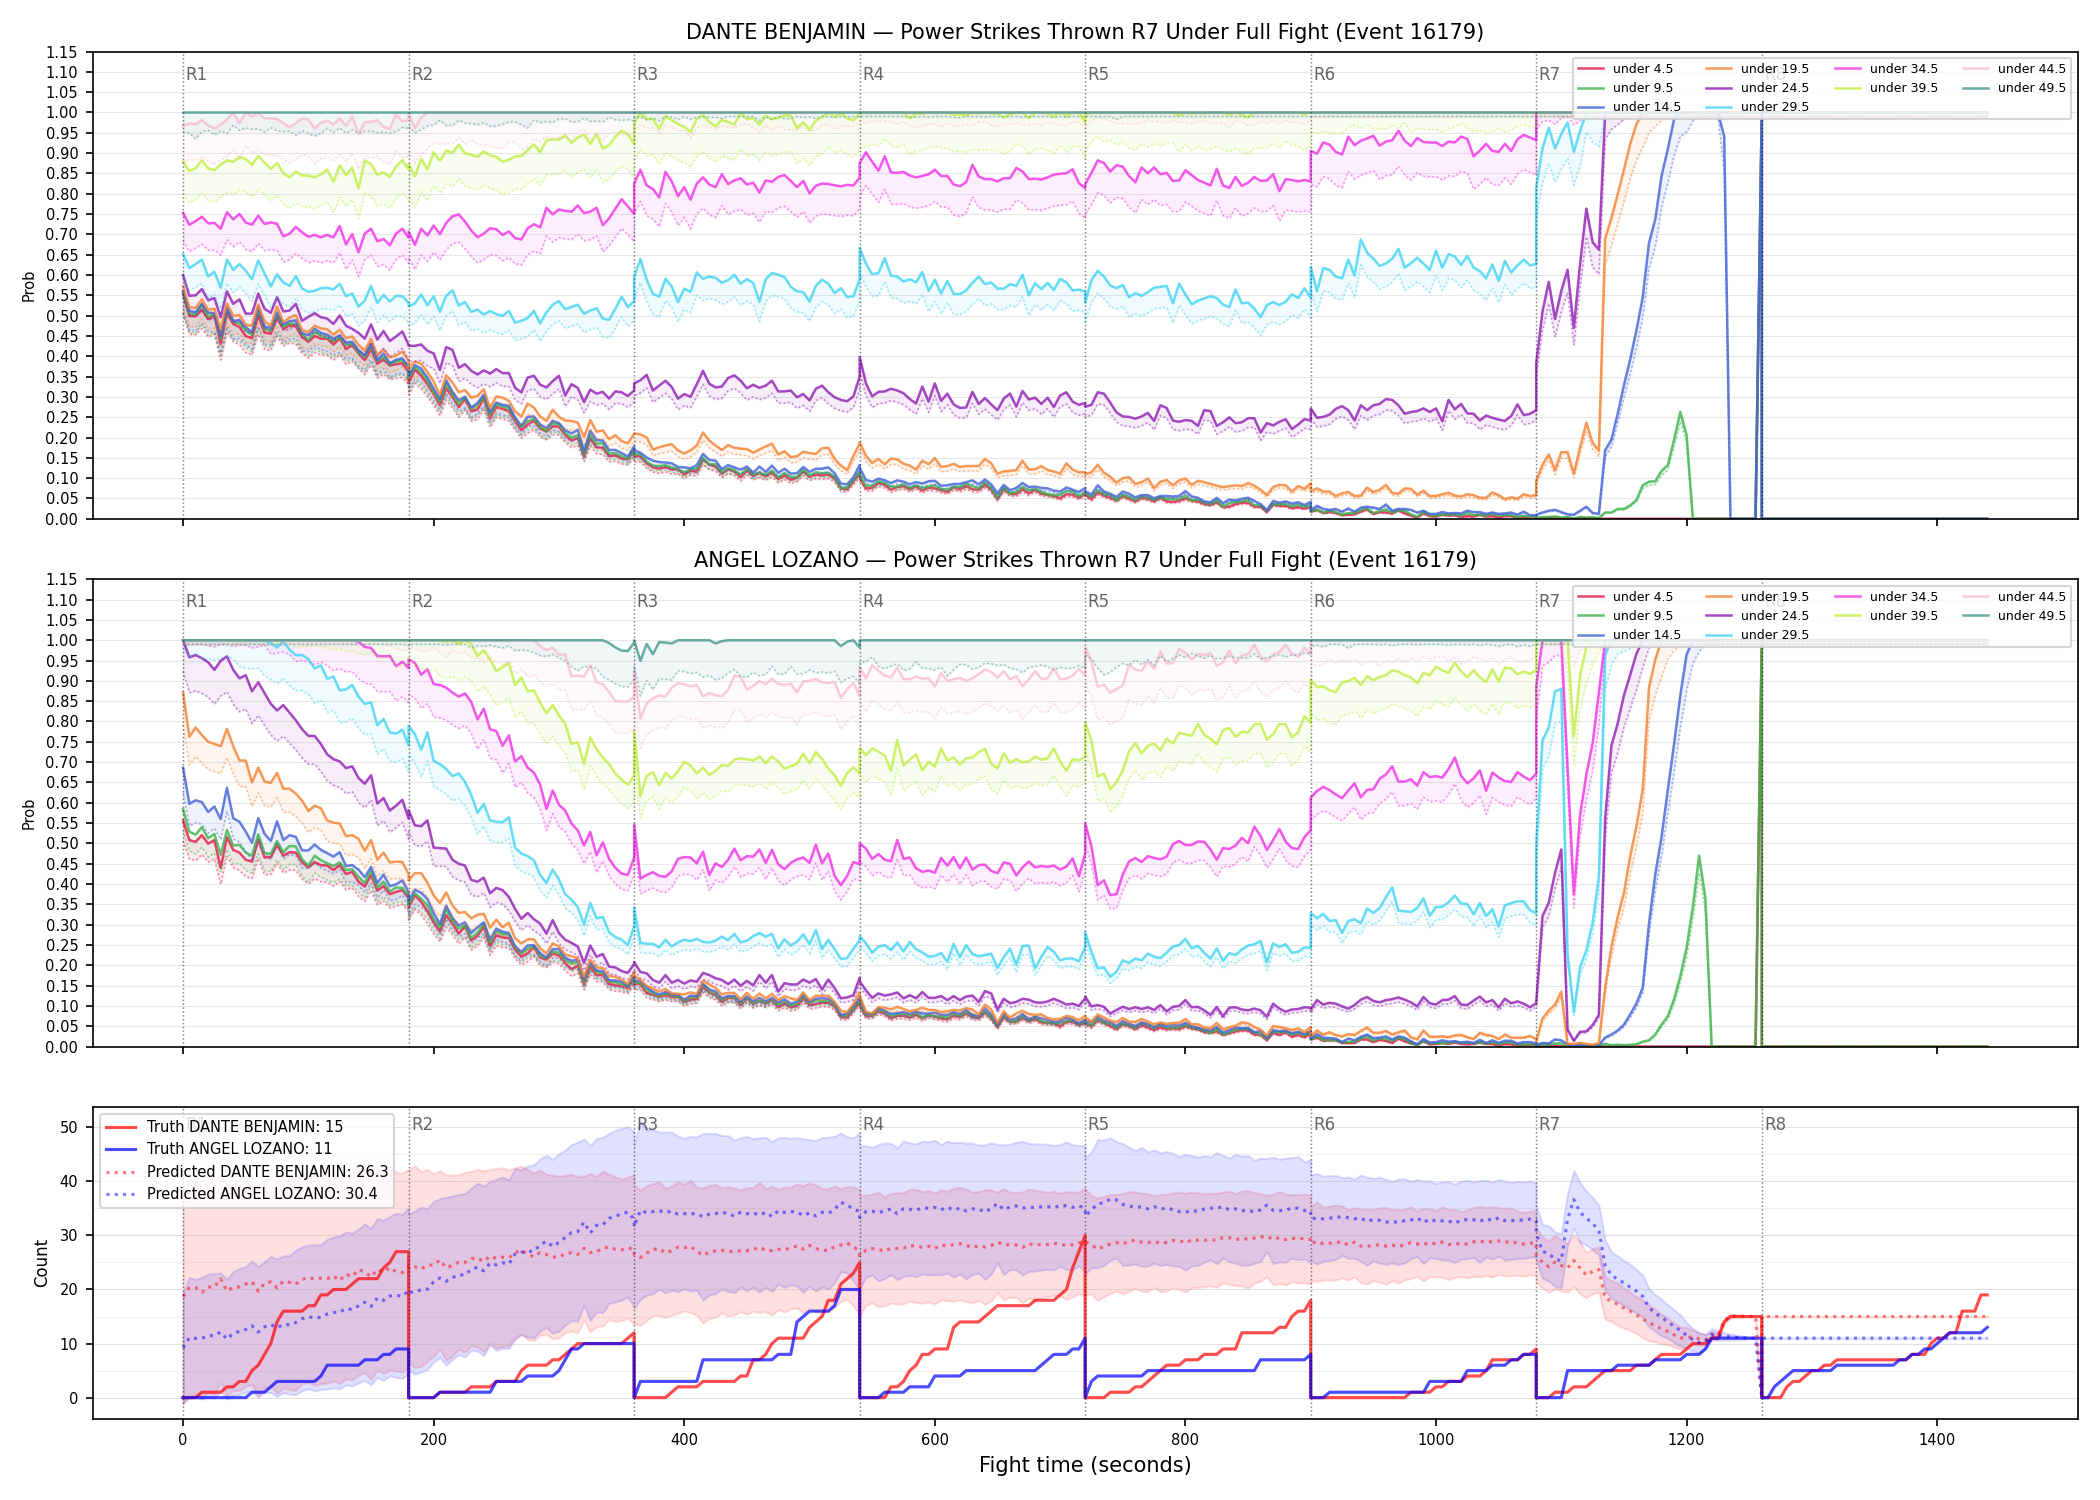2100x1500 pixels.
Task: Click the R6 round marker in the Dante Benjamin chart
Action: click(x=1324, y=74)
